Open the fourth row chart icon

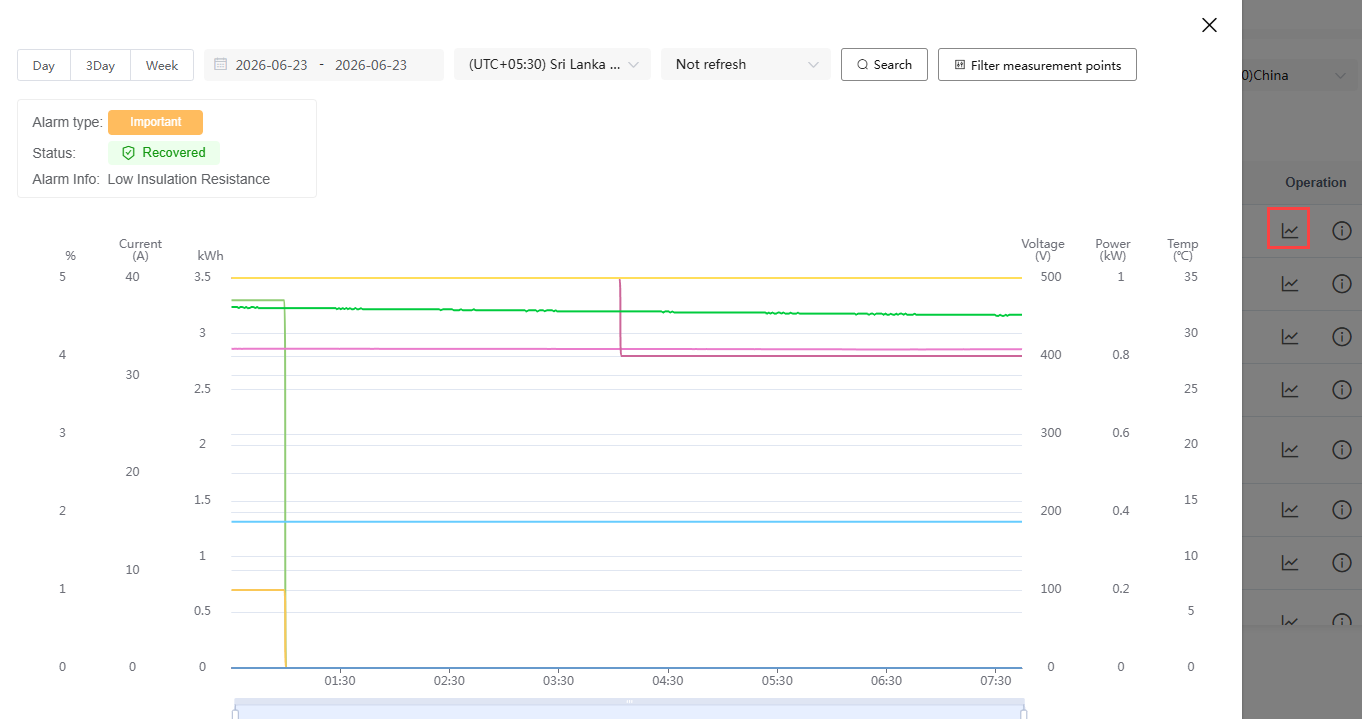tap(1290, 390)
